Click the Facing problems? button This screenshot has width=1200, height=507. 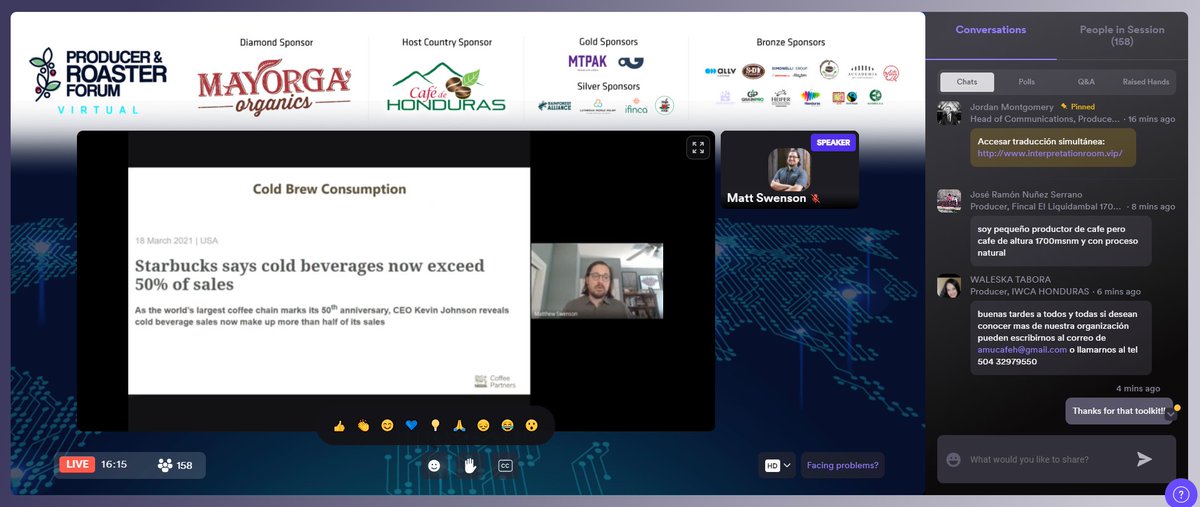842,465
